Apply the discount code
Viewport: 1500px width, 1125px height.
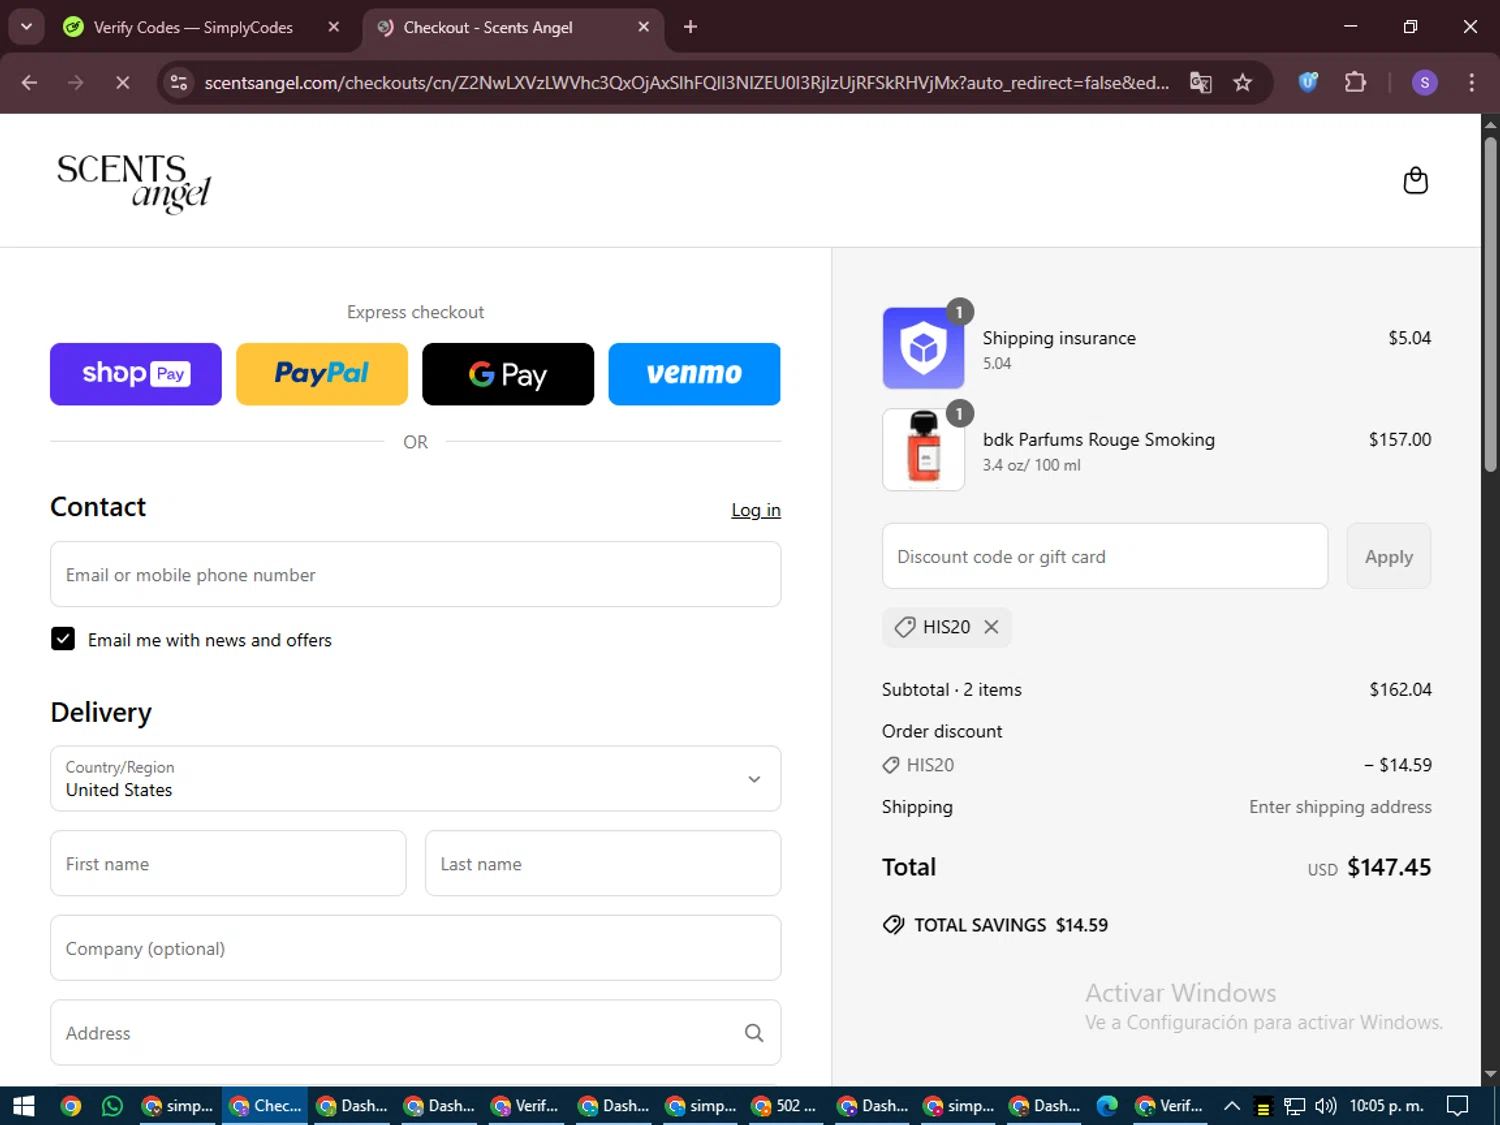tap(1389, 556)
